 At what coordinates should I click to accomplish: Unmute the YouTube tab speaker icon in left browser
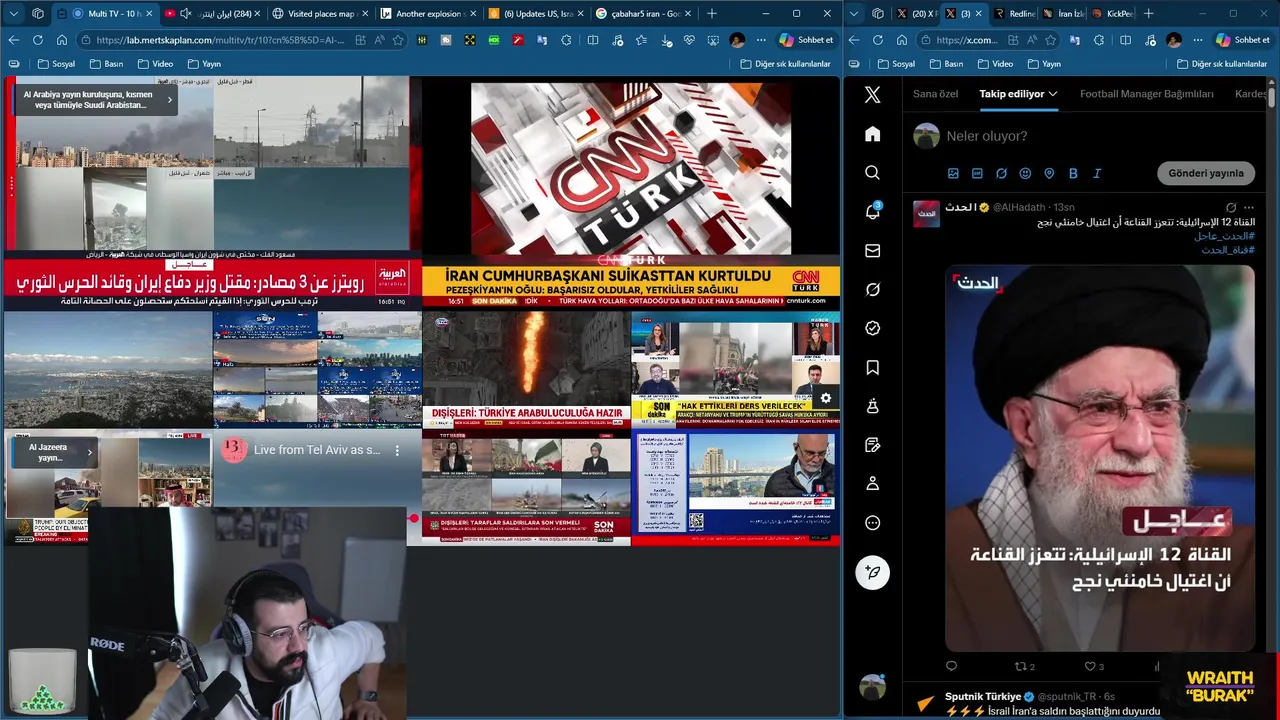pyautogui.click(x=186, y=13)
